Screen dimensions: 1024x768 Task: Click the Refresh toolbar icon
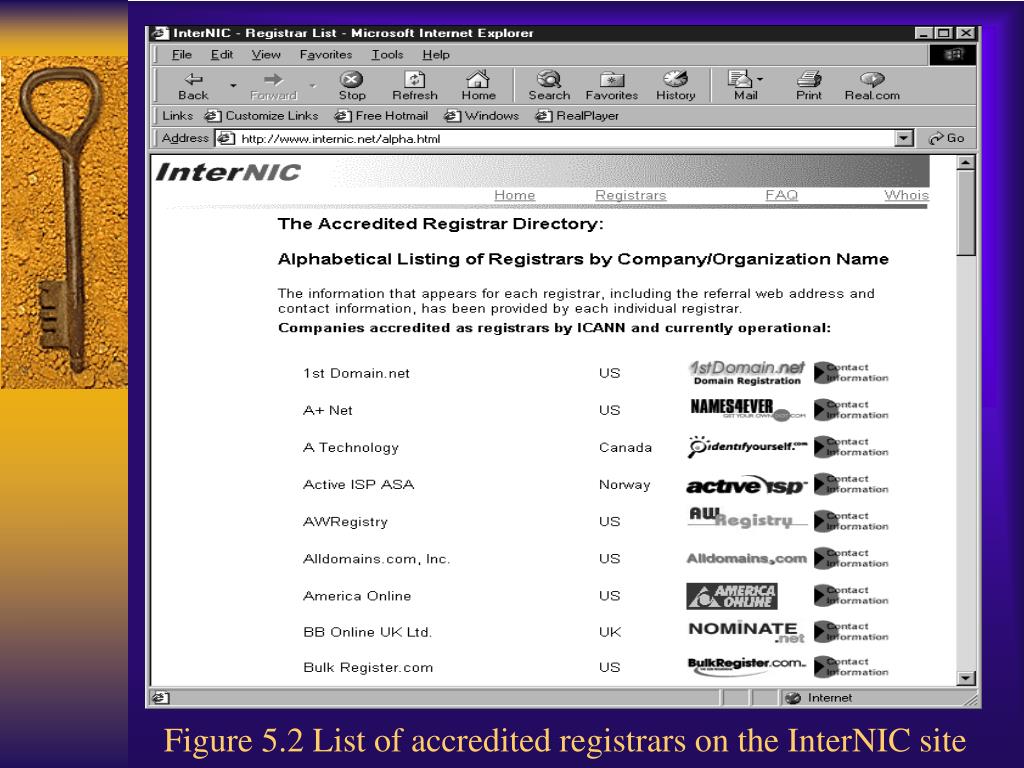(x=415, y=86)
